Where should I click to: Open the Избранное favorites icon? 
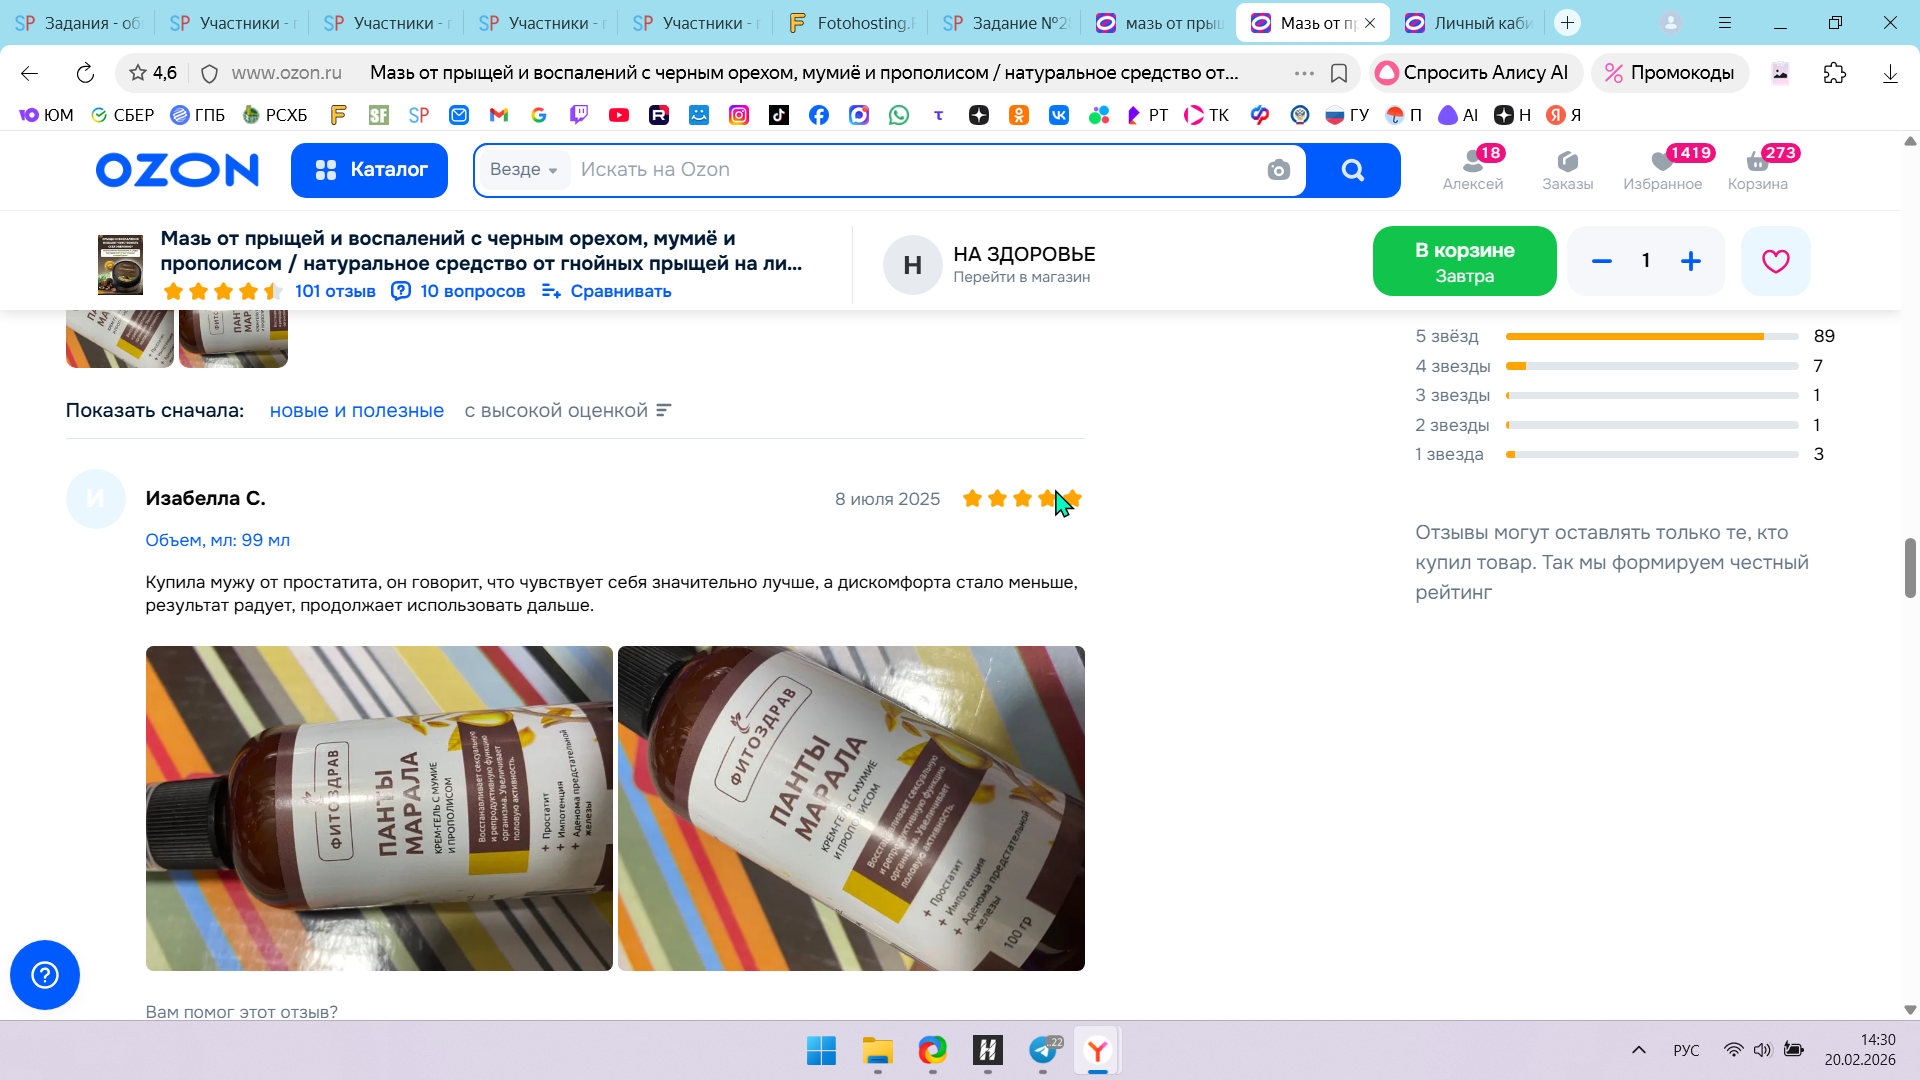tap(1662, 169)
